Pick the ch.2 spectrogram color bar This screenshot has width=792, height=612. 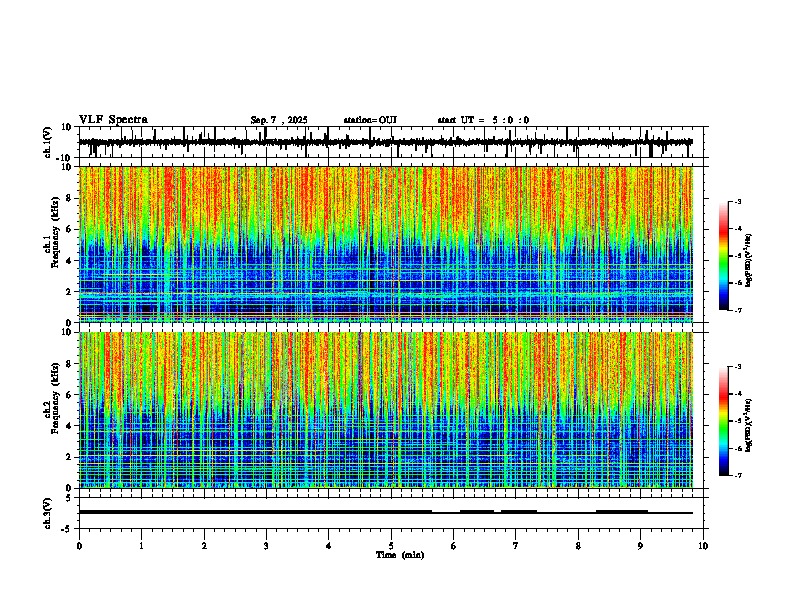[x=724, y=421]
